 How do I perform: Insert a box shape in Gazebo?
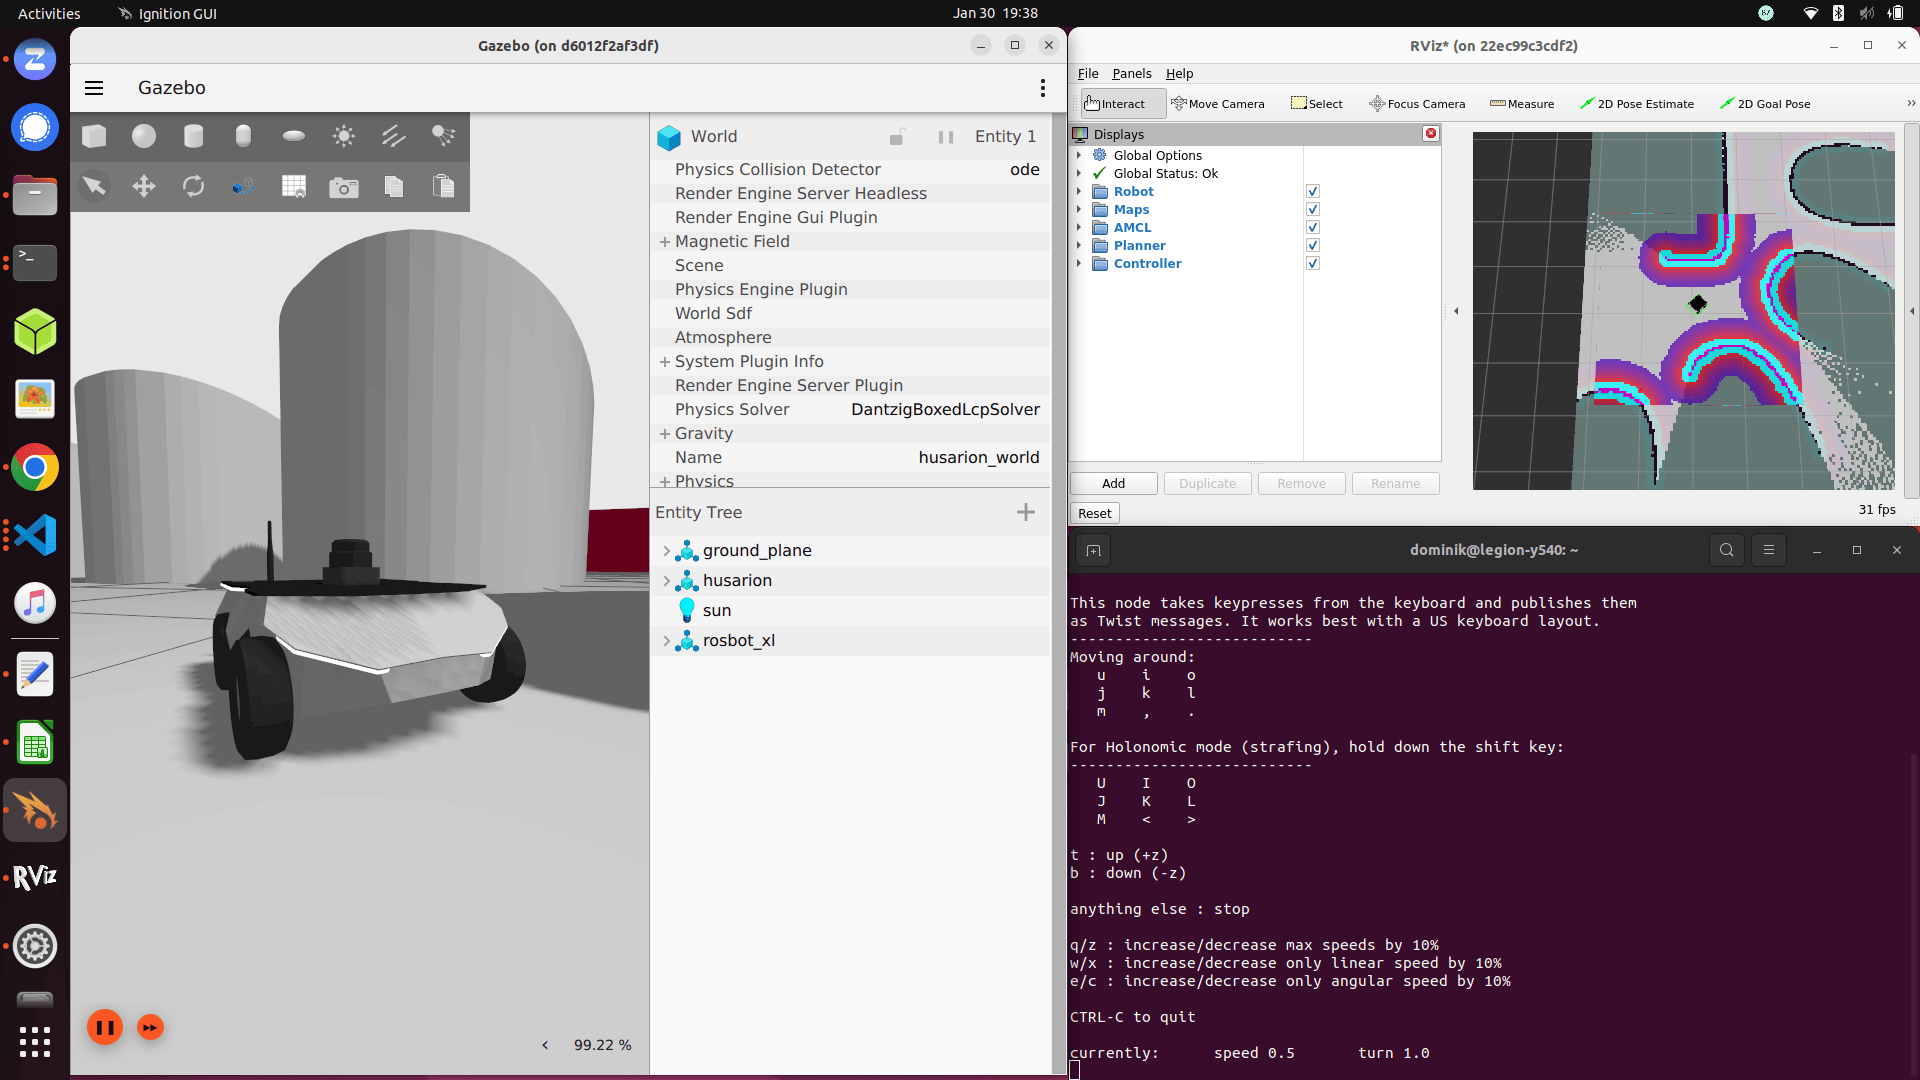click(x=94, y=136)
